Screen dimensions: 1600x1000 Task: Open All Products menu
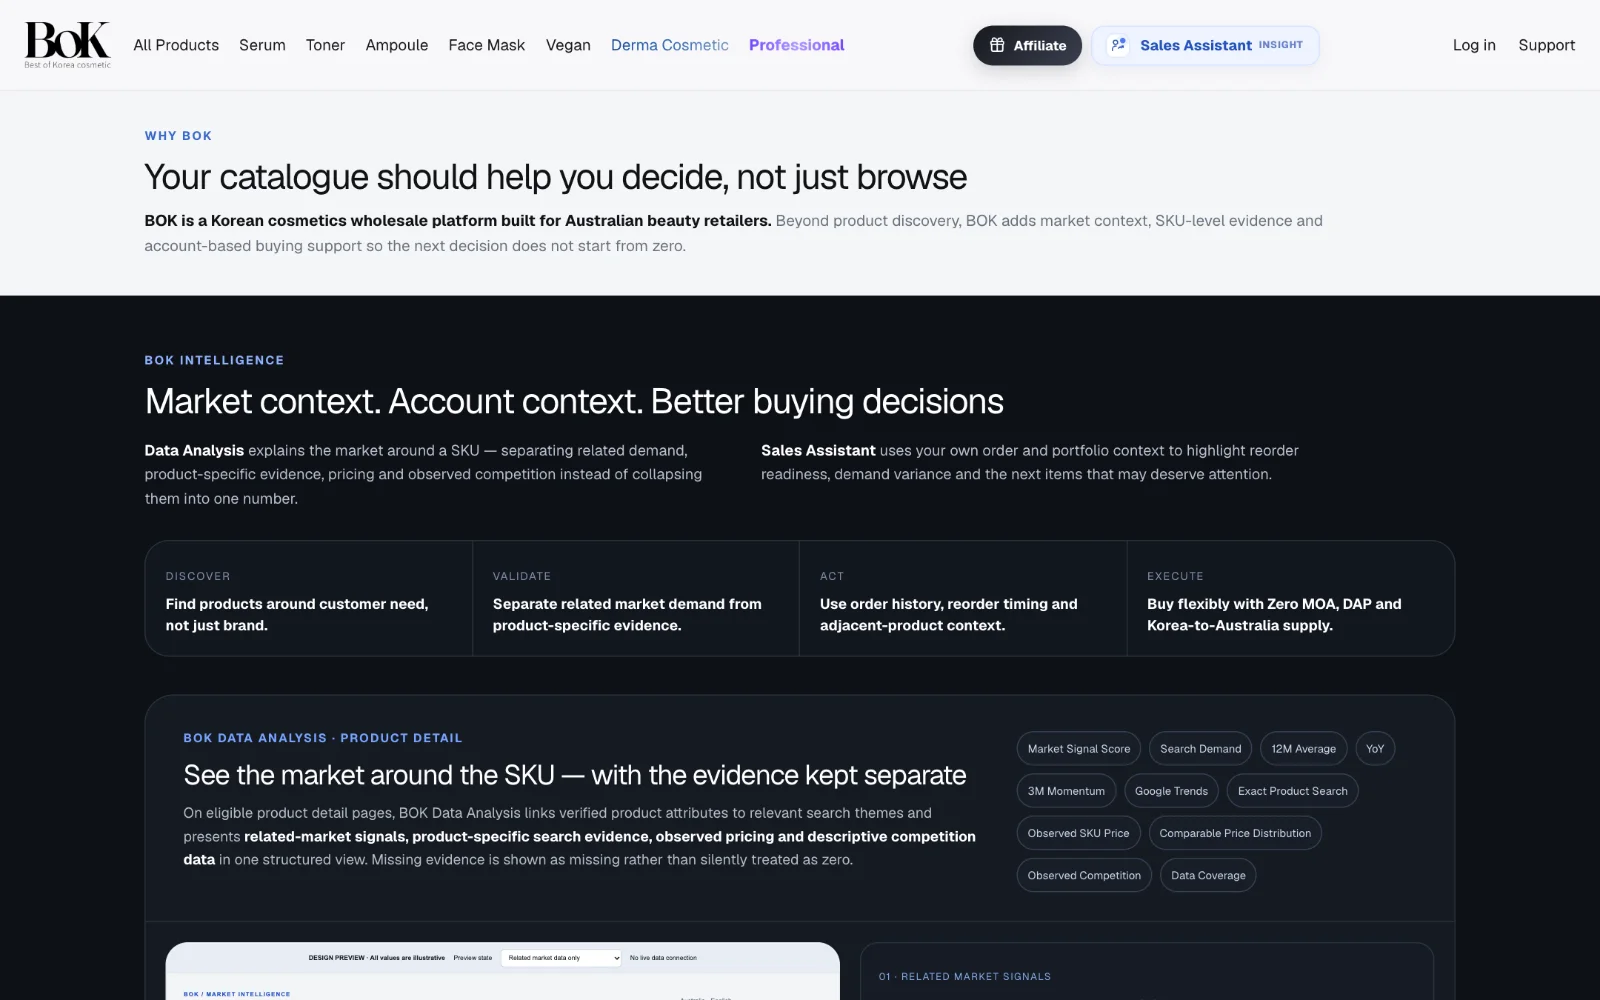(x=176, y=45)
